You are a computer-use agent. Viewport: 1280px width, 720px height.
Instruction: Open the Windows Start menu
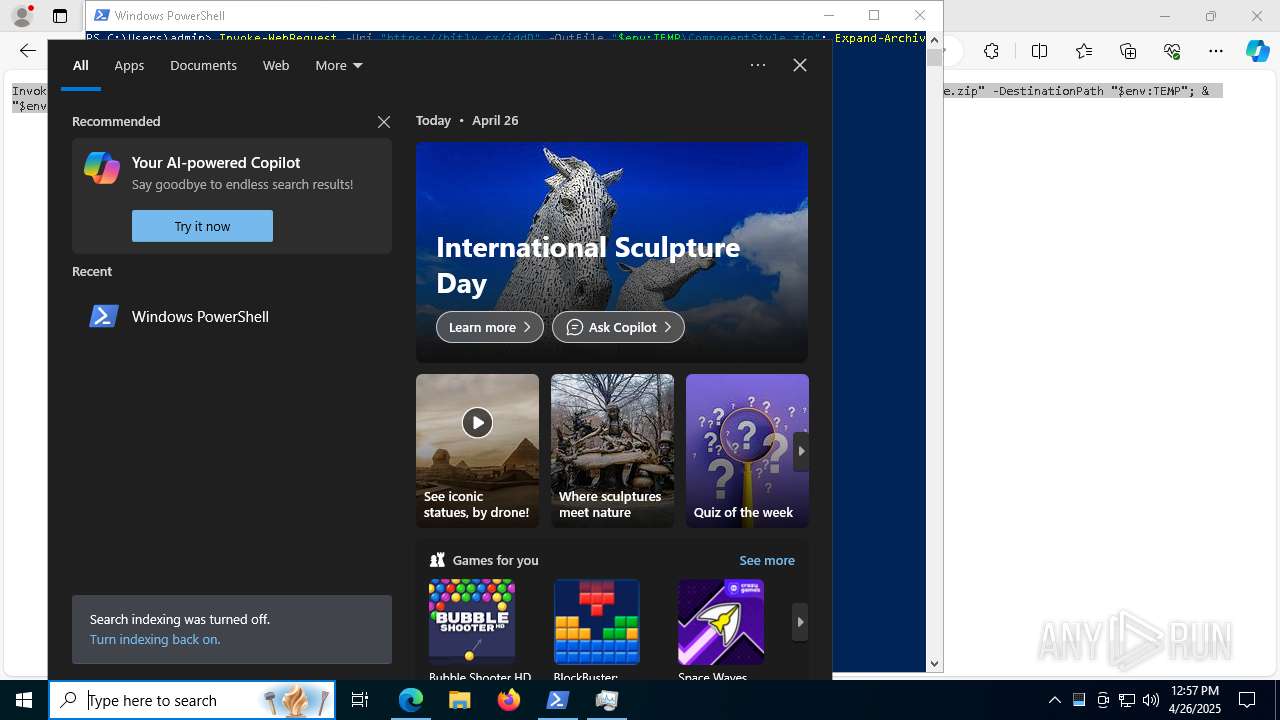24,700
